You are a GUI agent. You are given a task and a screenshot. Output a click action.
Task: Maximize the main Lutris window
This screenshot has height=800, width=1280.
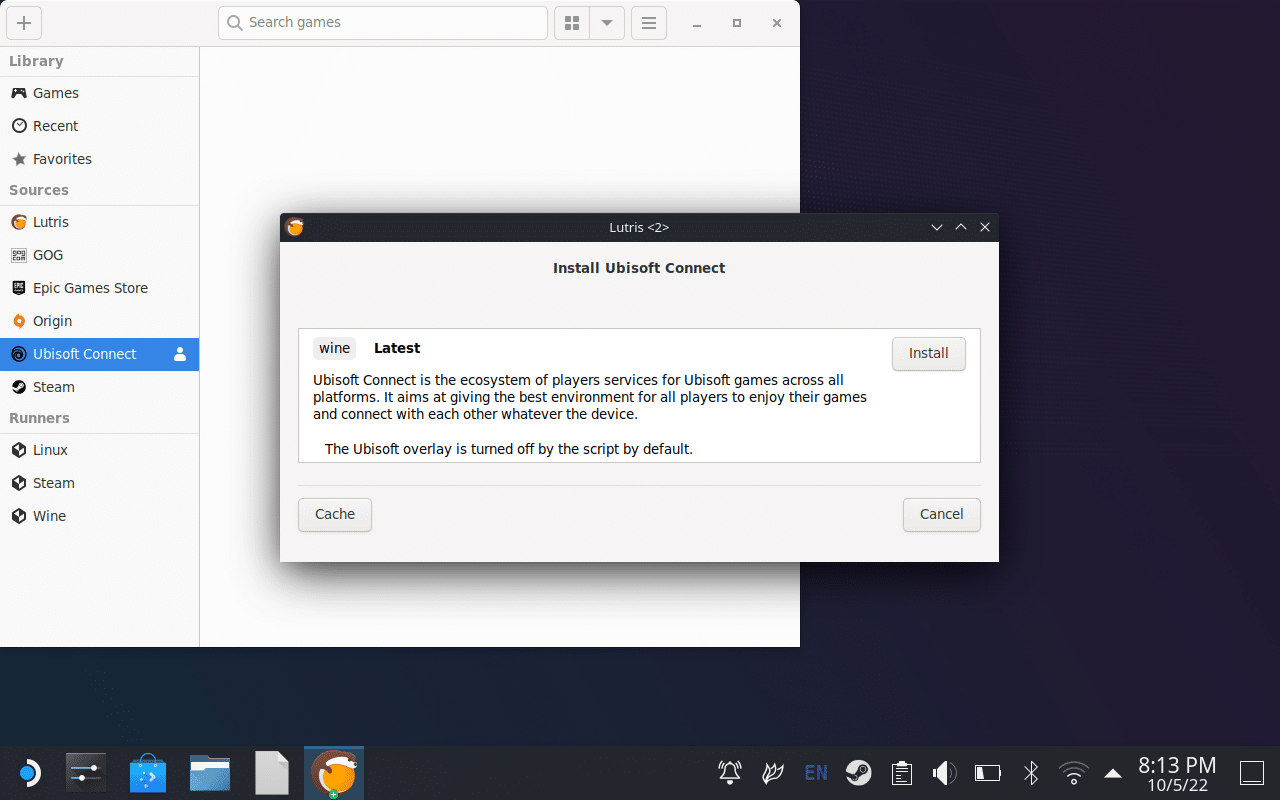pyautogui.click(x=737, y=23)
